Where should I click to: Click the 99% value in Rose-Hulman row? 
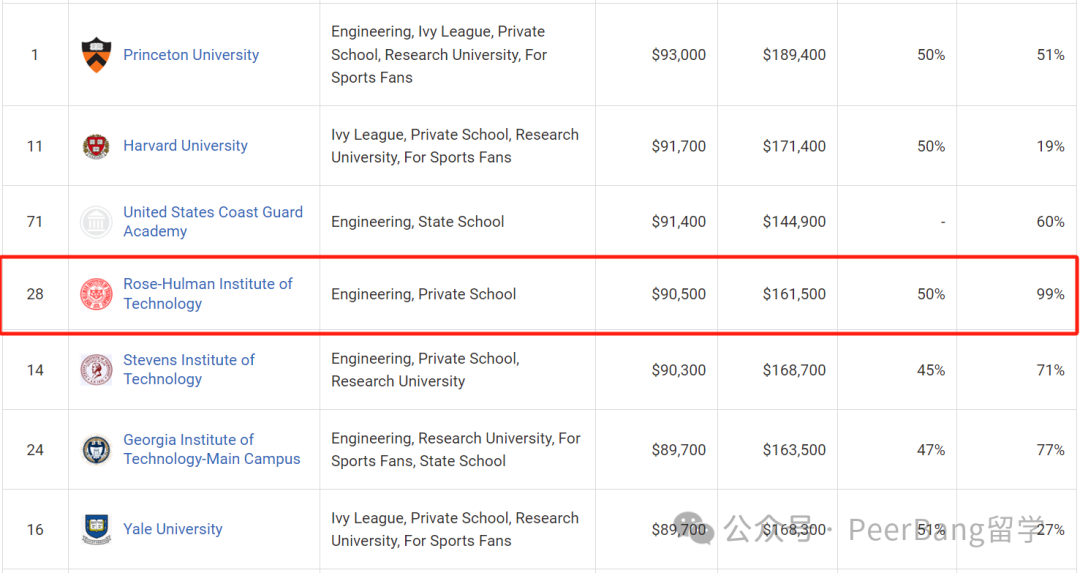pyautogui.click(x=1050, y=294)
